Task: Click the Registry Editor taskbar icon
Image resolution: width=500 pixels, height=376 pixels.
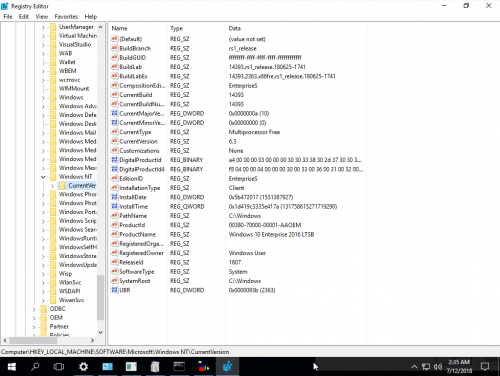Action: [x=228, y=367]
